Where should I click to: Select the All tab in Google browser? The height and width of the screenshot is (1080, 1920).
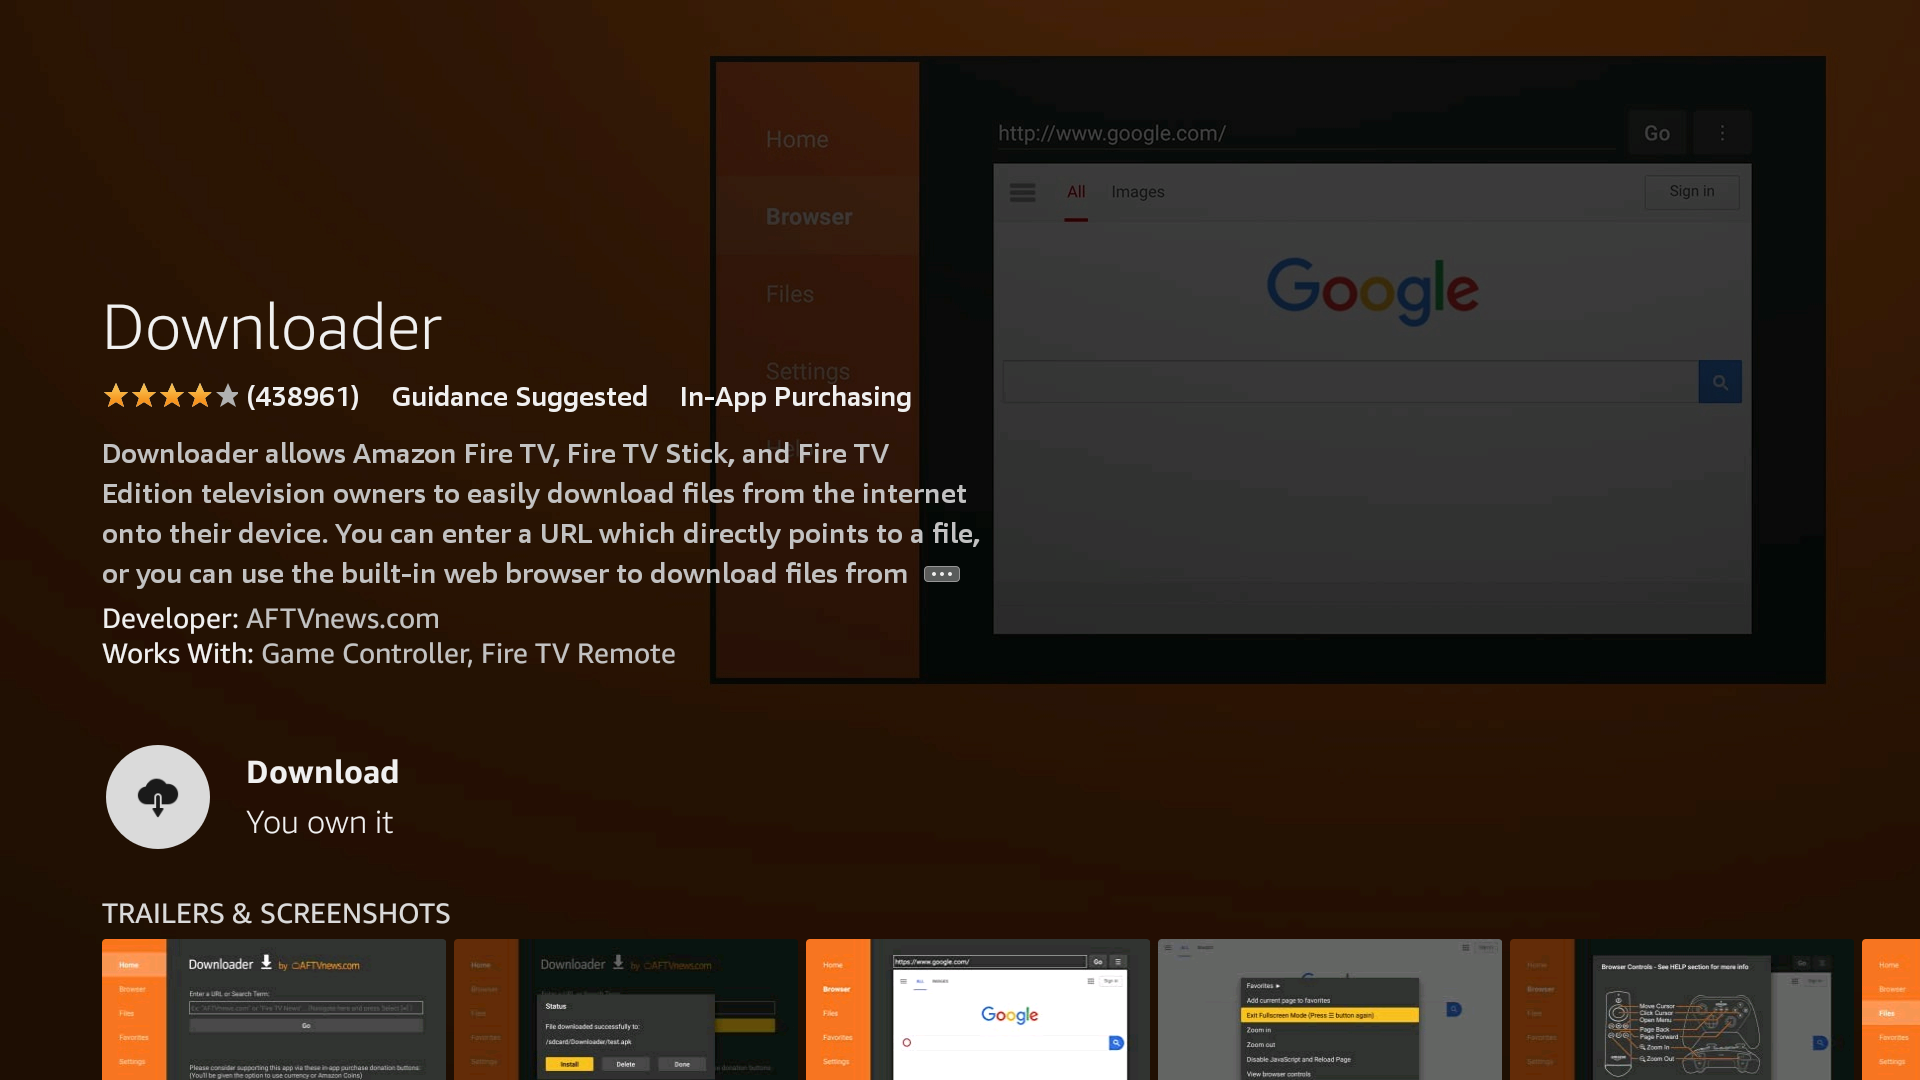(1075, 191)
